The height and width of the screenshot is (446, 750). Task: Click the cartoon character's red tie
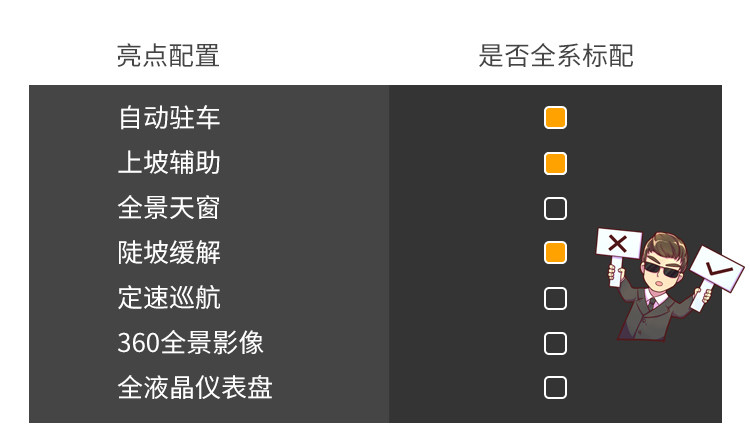pos(651,303)
